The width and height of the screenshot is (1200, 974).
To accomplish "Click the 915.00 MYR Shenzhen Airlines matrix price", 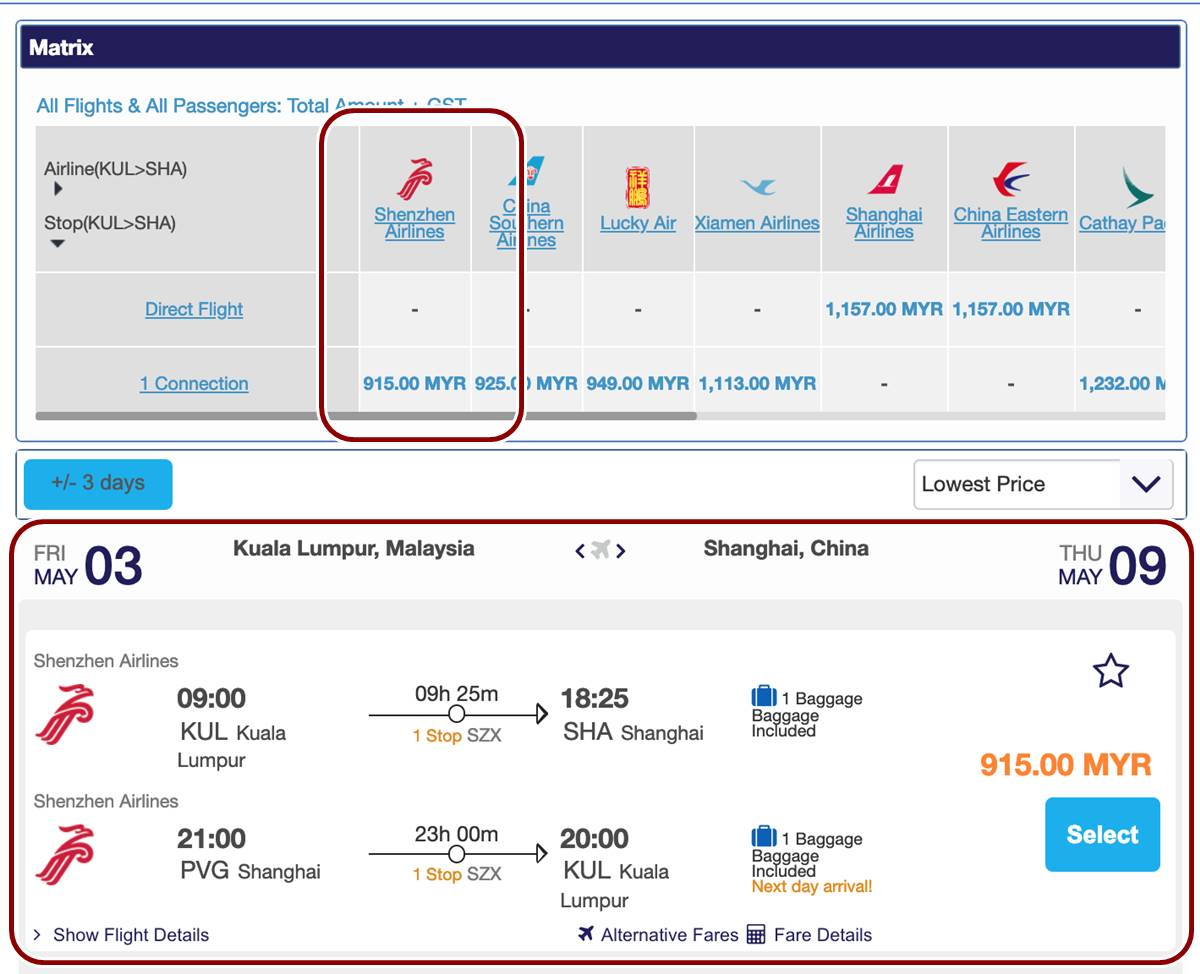I will (414, 383).
